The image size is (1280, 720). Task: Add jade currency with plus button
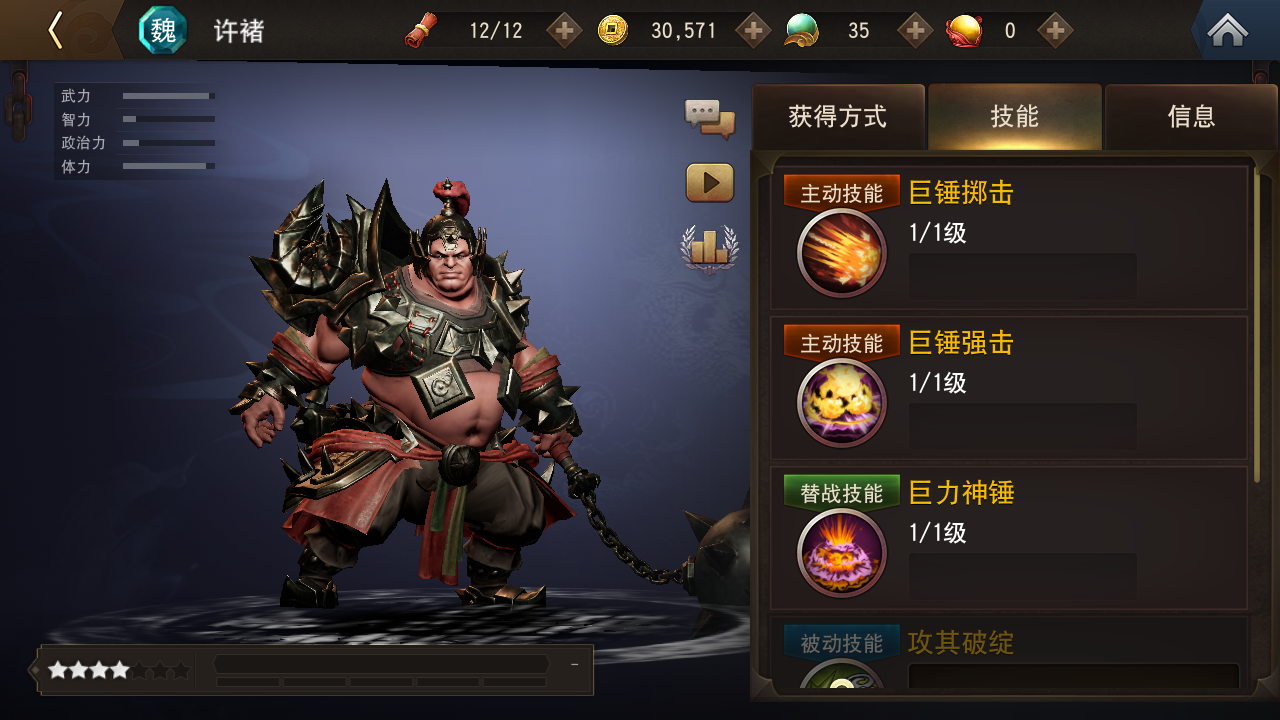coord(915,30)
